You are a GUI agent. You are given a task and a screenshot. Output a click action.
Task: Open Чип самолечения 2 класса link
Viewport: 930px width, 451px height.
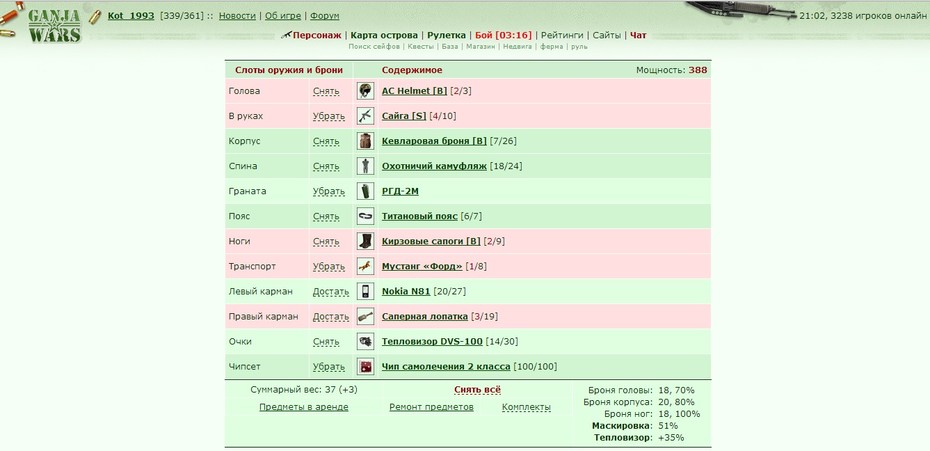[446, 367]
